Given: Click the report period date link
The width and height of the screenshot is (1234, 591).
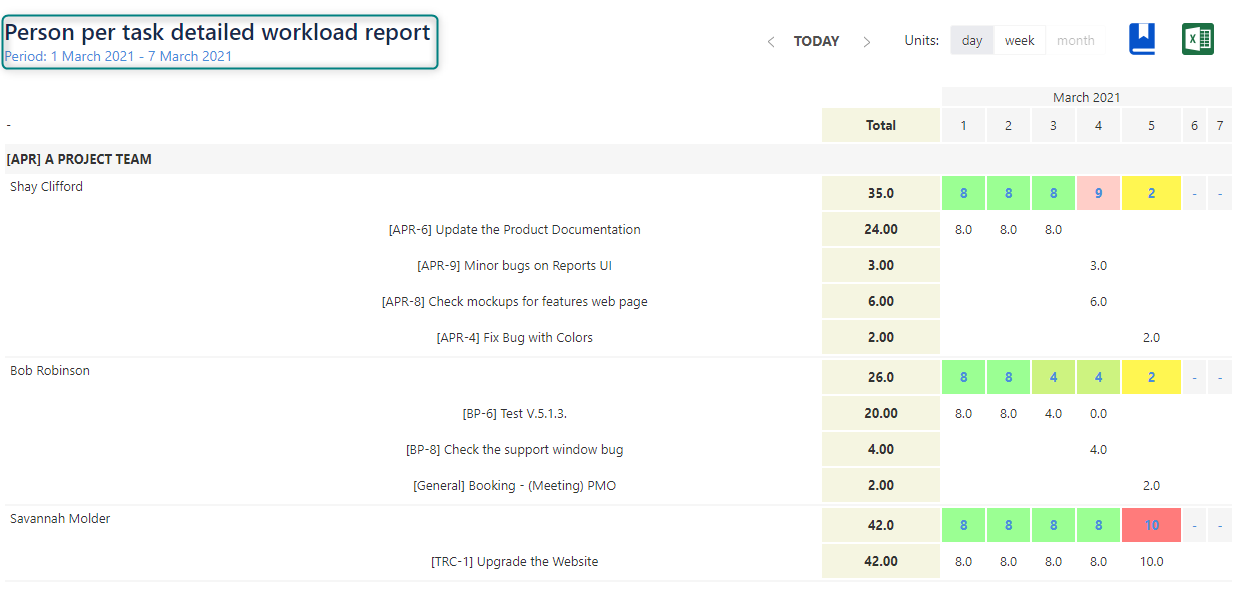Looking at the screenshot, I should 118,57.
